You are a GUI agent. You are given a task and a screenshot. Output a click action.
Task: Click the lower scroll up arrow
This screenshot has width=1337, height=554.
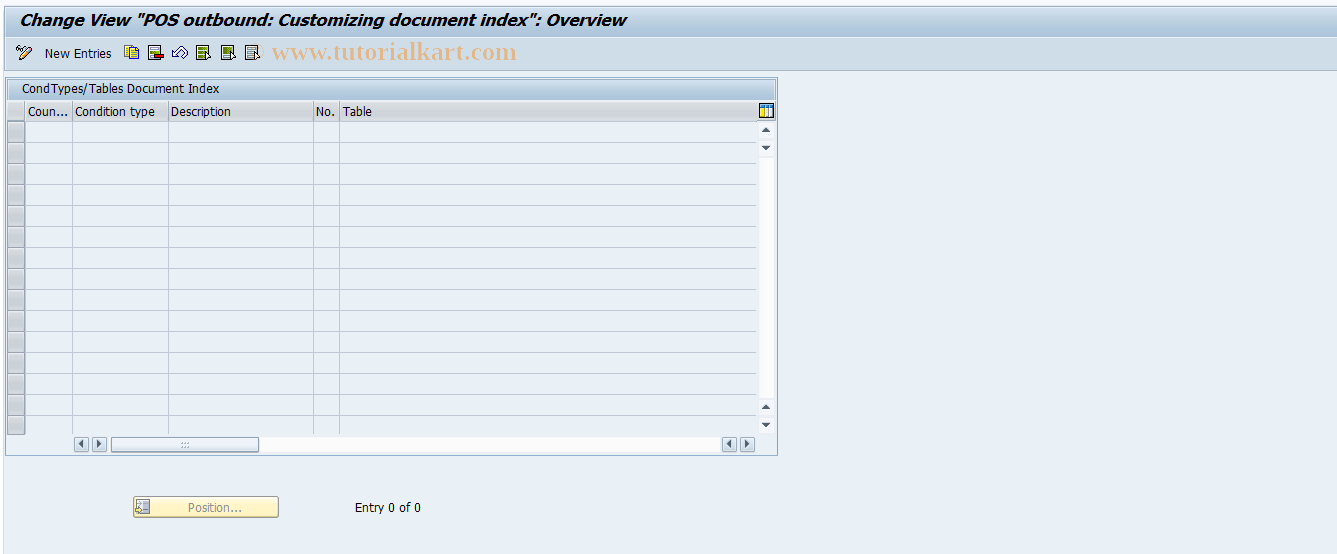tap(766, 406)
